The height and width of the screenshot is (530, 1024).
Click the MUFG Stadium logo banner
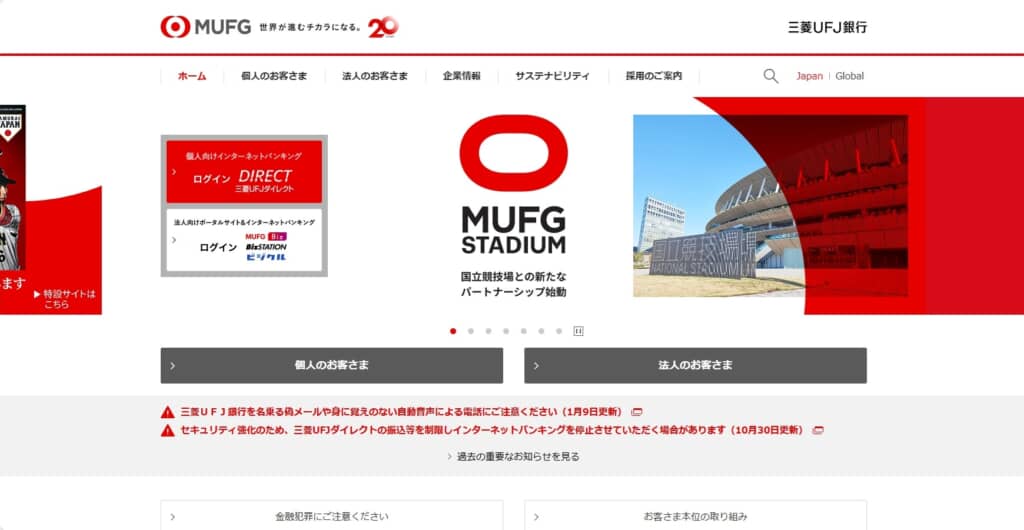pos(513,185)
